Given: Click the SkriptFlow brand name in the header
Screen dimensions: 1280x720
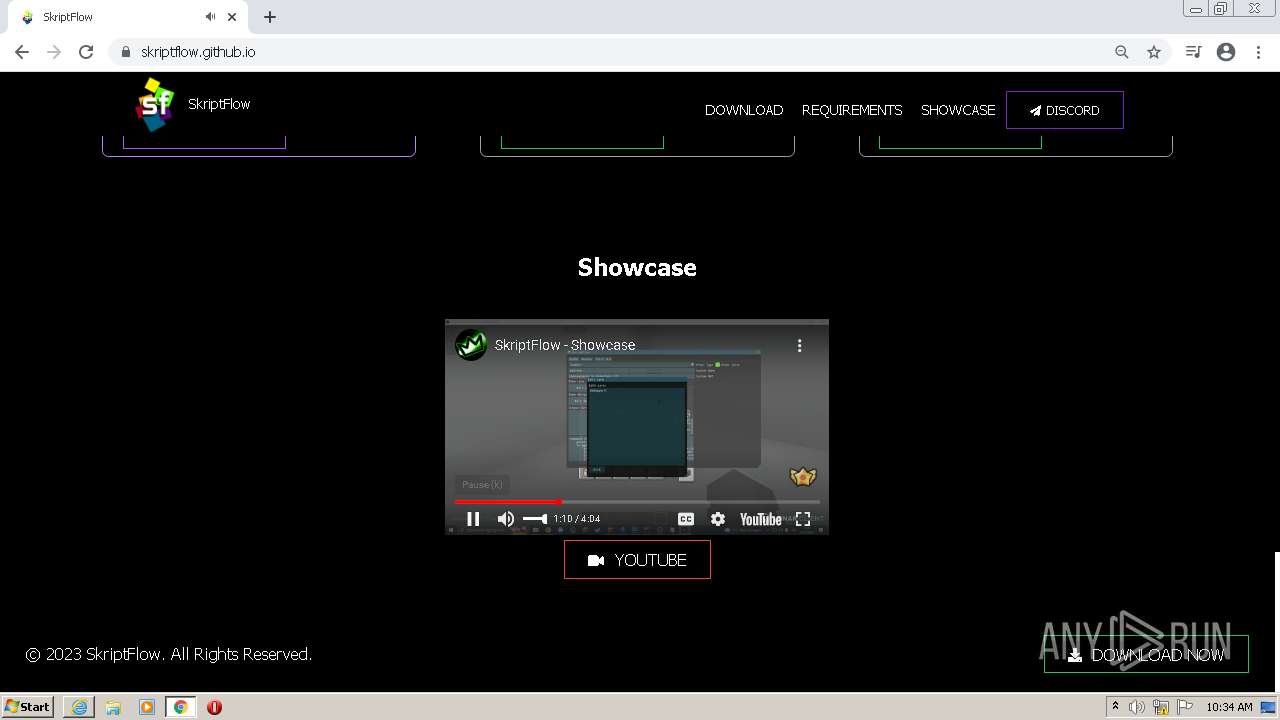Looking at the screenshot, I should [x=219, y=104].
